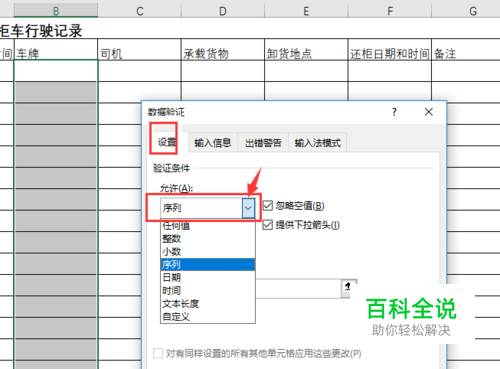Toggle the 忽略空值(B) checkbox

click(268, 206)
